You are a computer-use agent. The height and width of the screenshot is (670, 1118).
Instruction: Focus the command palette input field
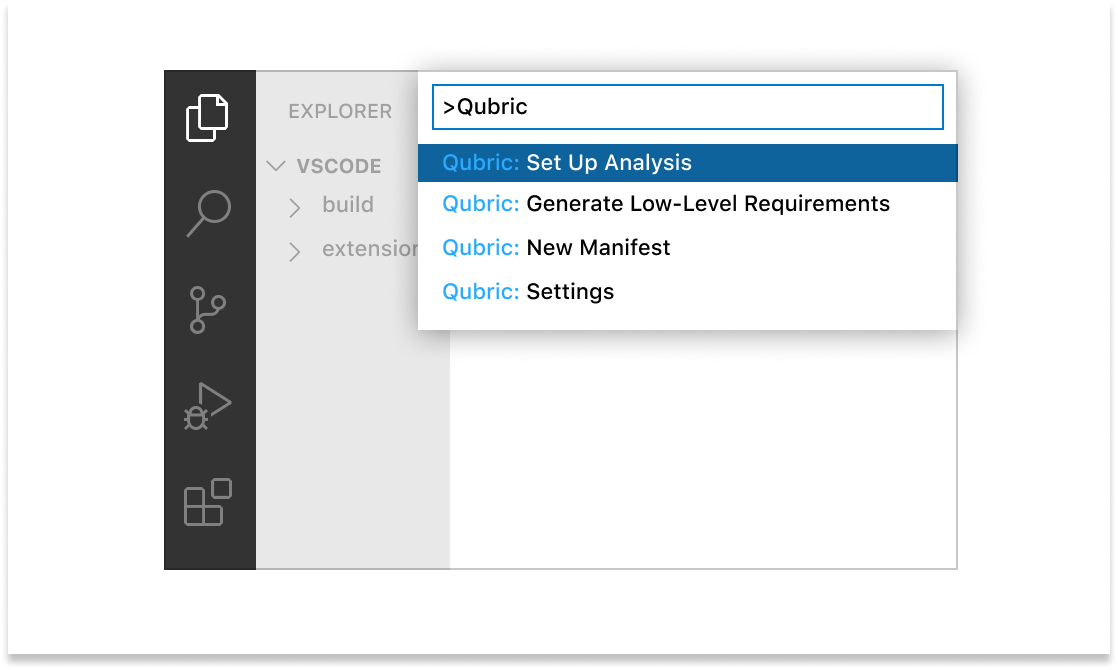(x=687, y=107)
